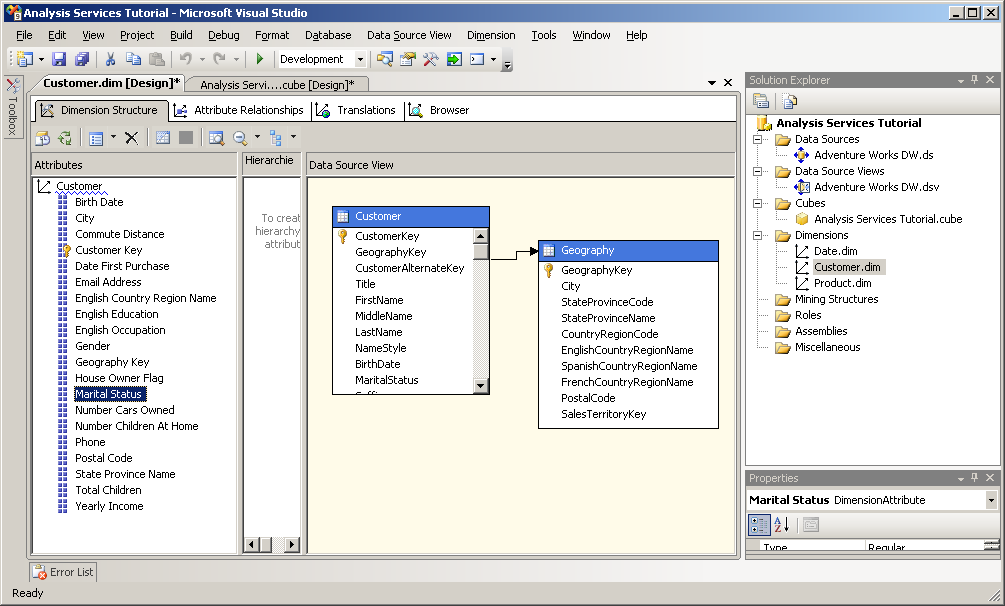Image resolution: width=1005 pixels, height=606 pixels.
Task: Click Alphabetical sort icon in Properties panel
Action: point(781,525)
